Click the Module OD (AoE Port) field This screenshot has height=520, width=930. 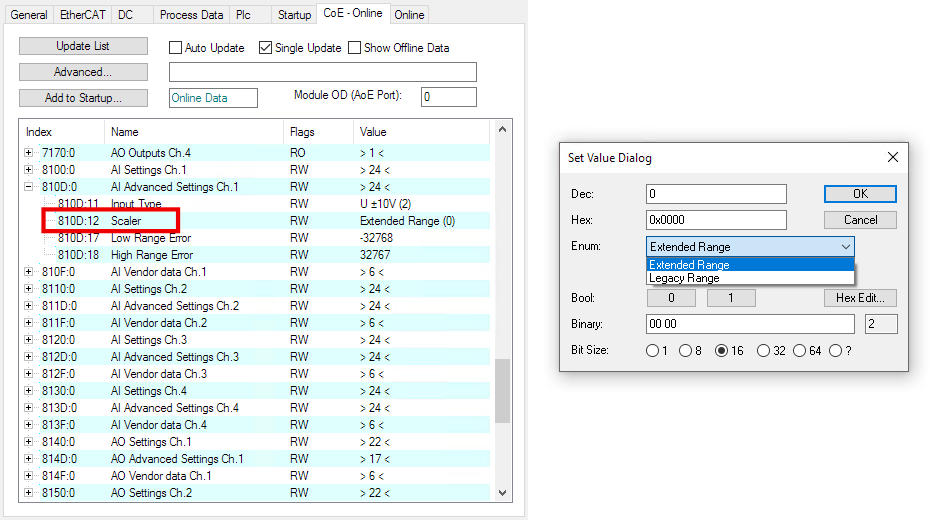coord(448,97)
